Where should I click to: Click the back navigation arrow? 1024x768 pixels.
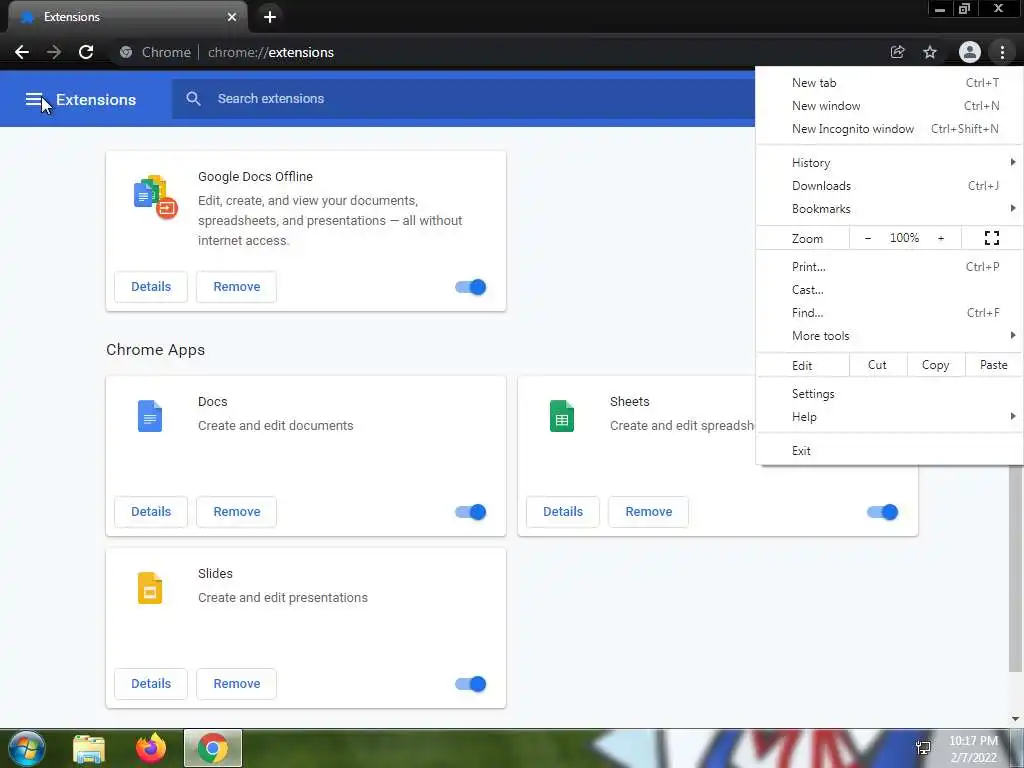click(22, 52)
